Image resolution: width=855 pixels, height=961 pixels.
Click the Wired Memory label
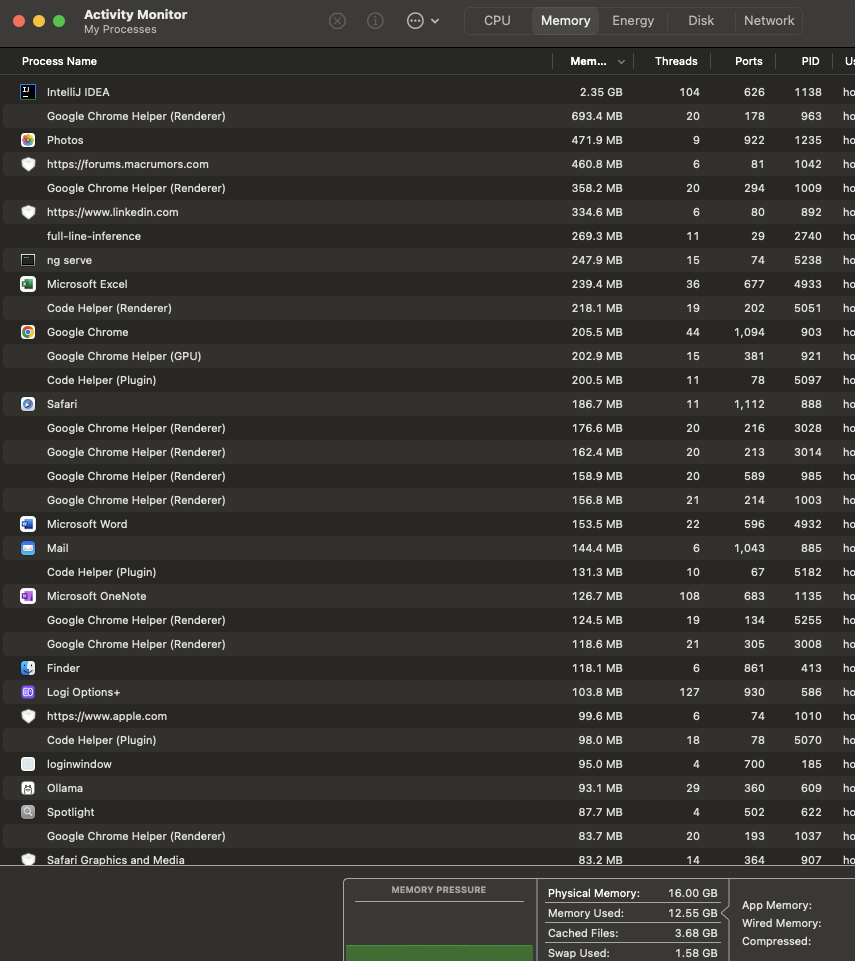[781, 923]
